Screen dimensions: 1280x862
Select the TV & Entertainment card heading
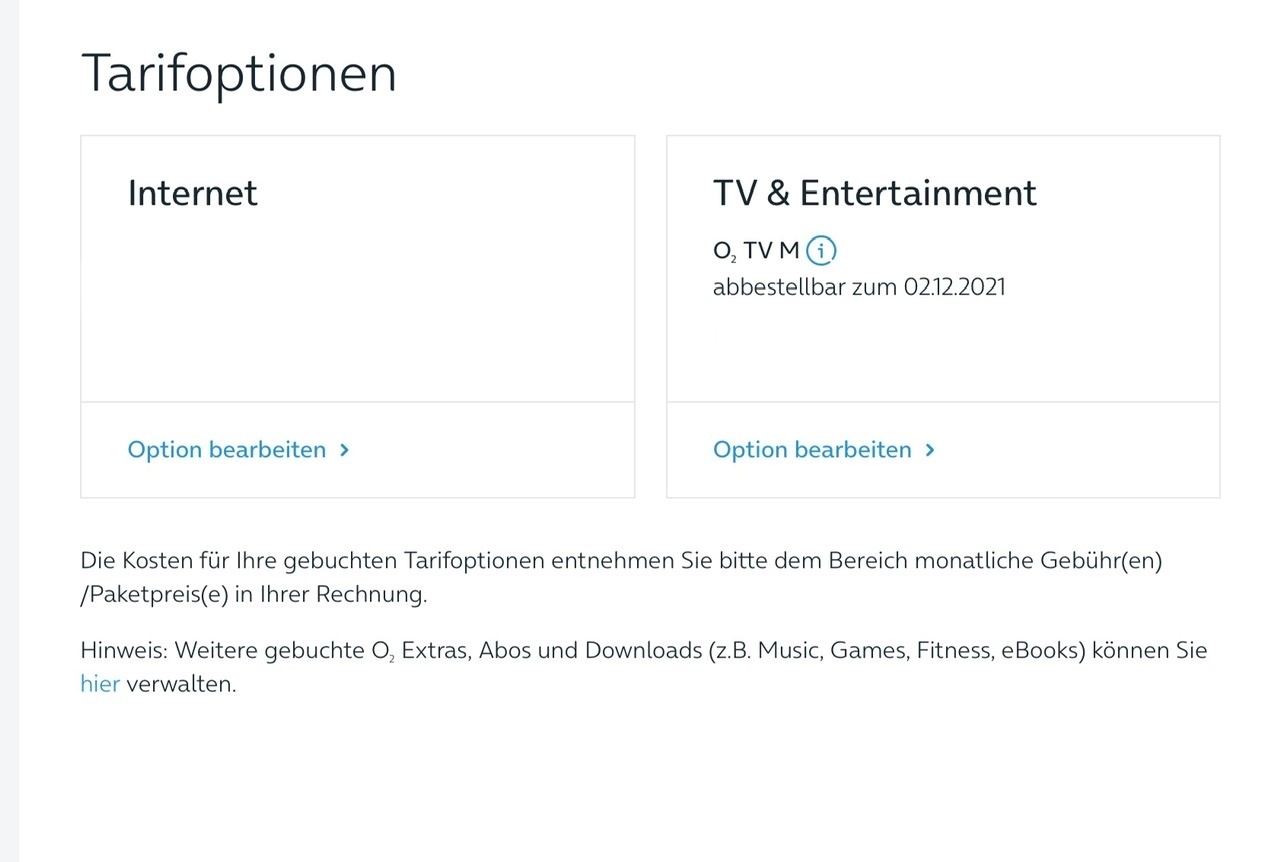pyautogui.click(x=875, y=192)
